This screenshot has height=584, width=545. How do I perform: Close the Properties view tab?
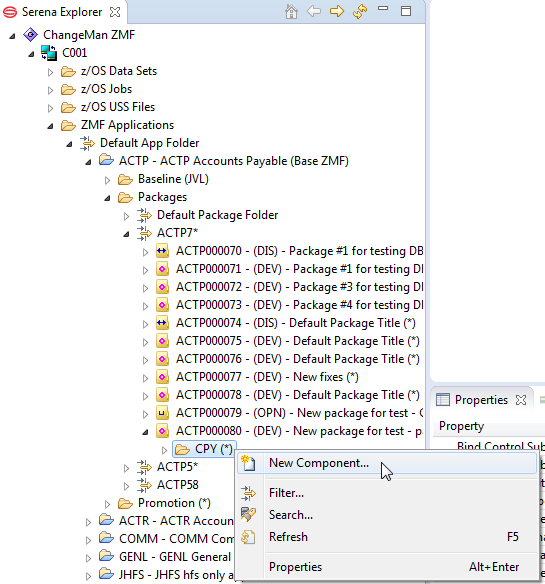click(521, 400)
